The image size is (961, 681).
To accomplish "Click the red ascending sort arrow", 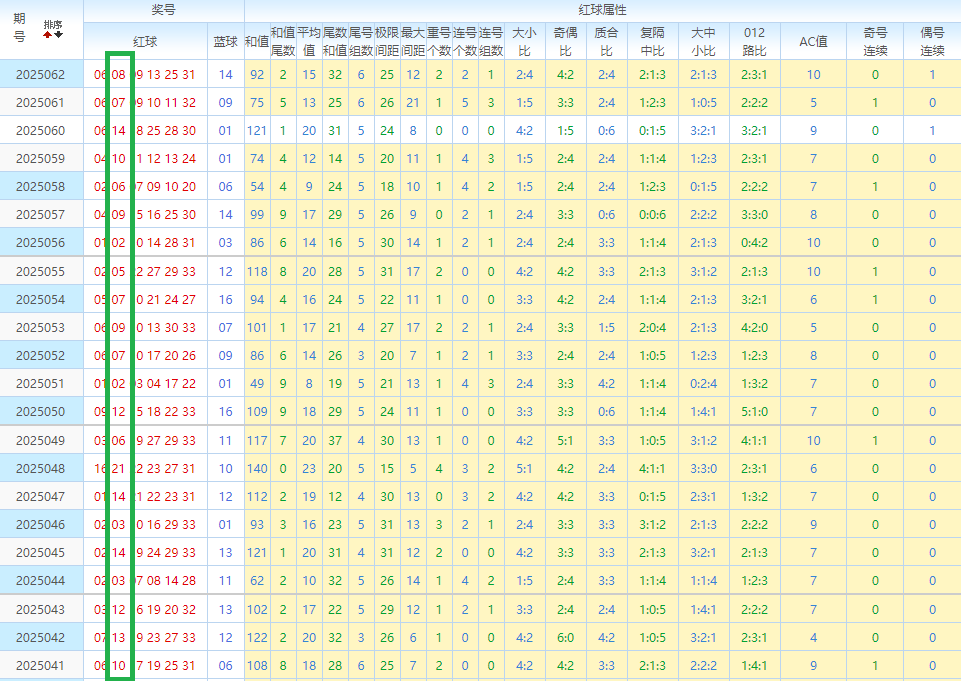I will 47,35.
